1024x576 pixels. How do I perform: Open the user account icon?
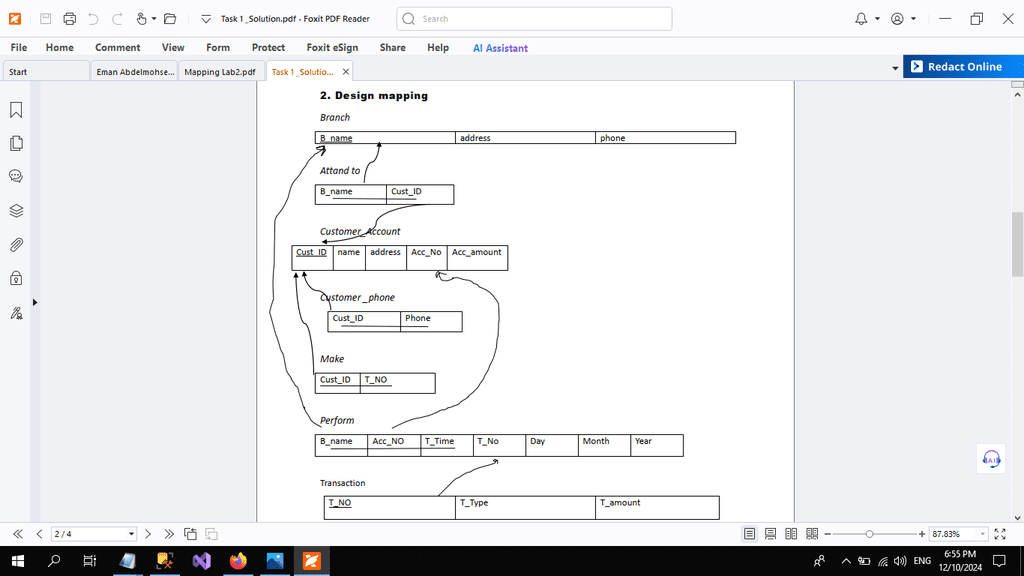897,19
